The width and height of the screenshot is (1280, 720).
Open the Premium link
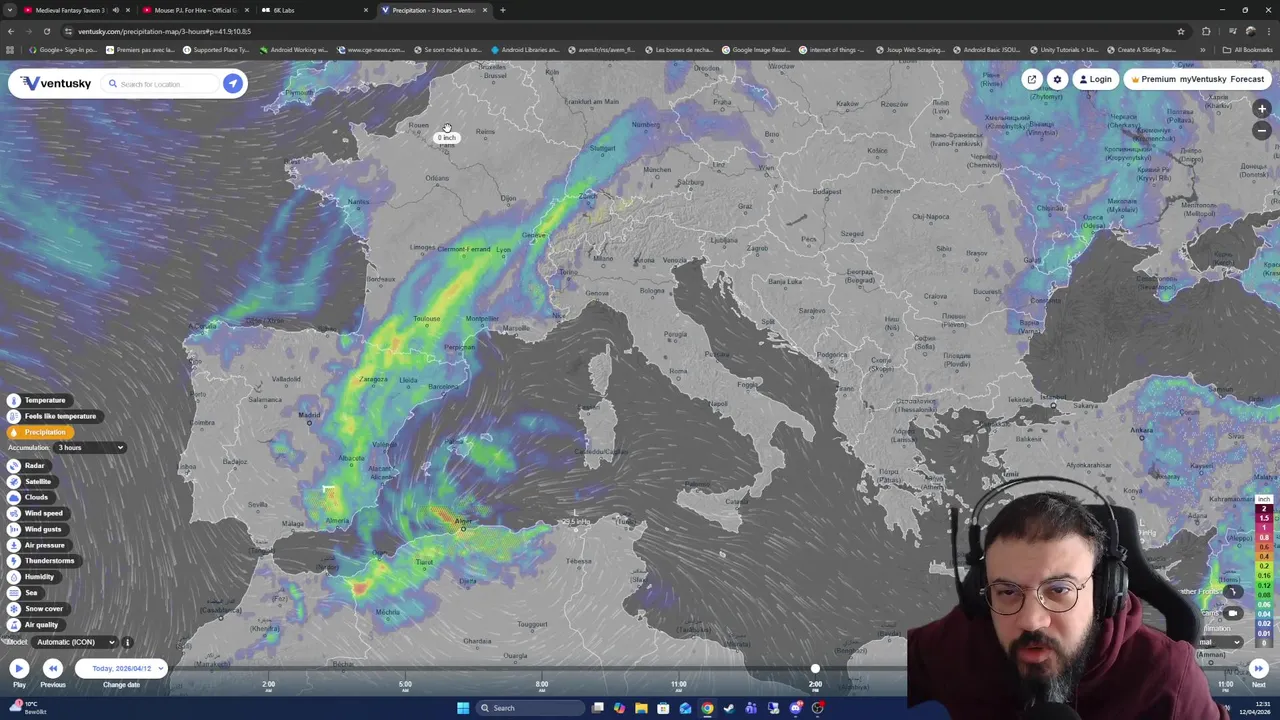(1152, 79)
